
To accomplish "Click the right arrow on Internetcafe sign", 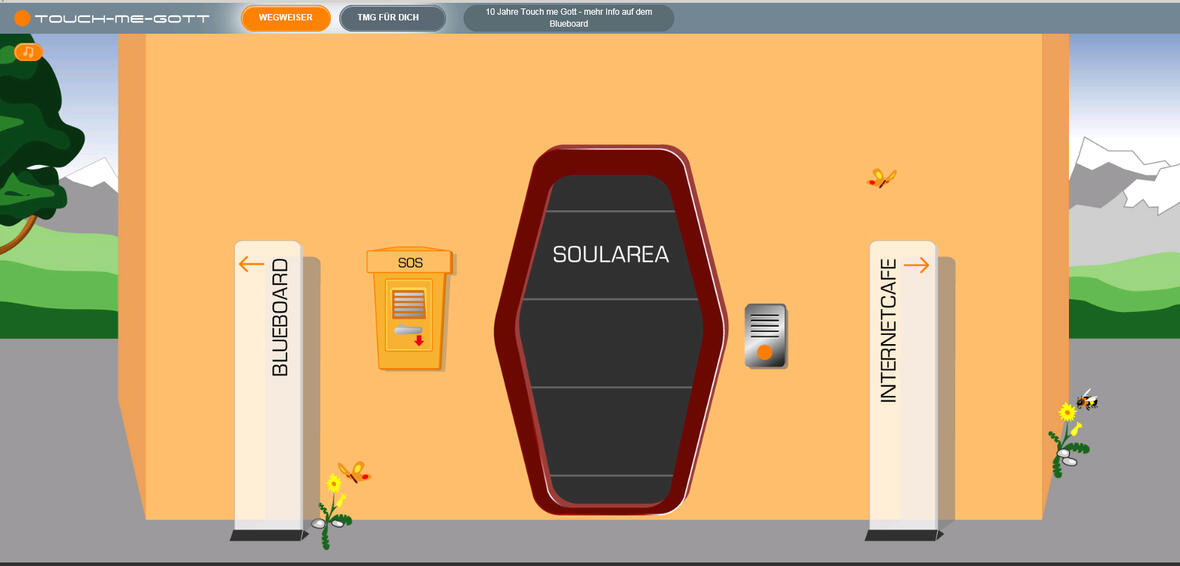I will coord(916,265).
